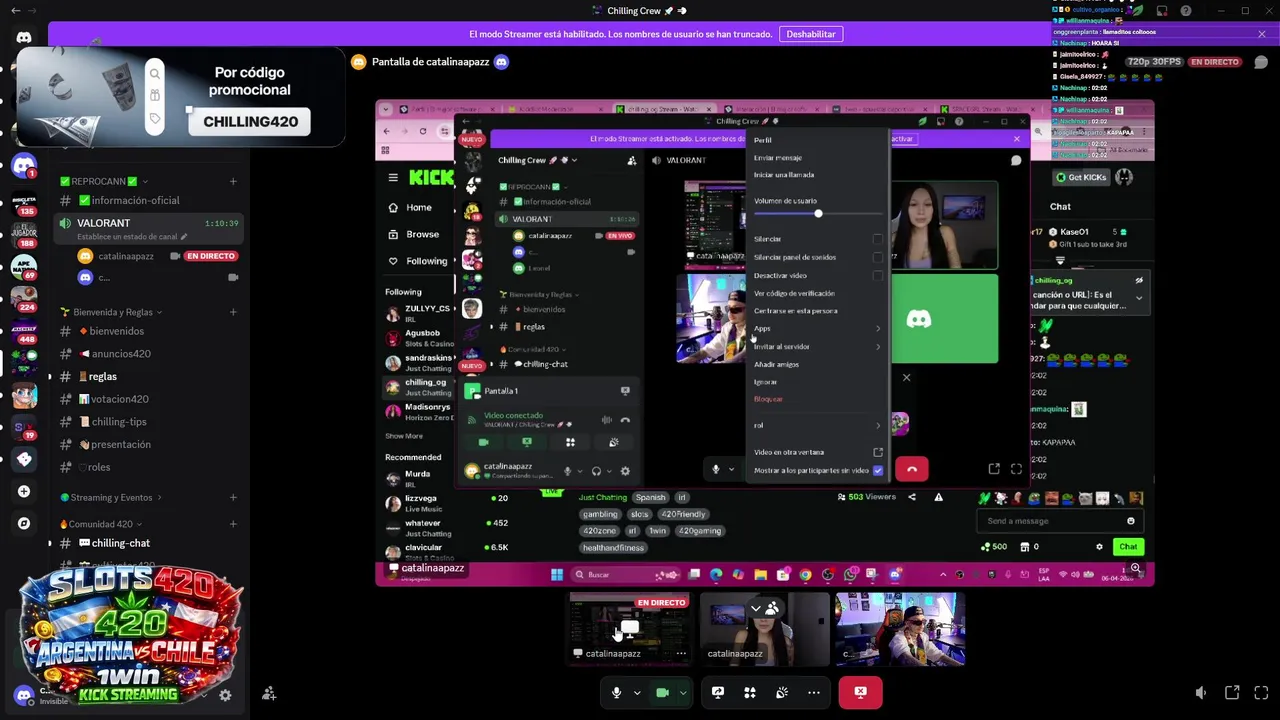
Task: Click 720p 30FPS stream quality badge
Action: coord(1154,62)
